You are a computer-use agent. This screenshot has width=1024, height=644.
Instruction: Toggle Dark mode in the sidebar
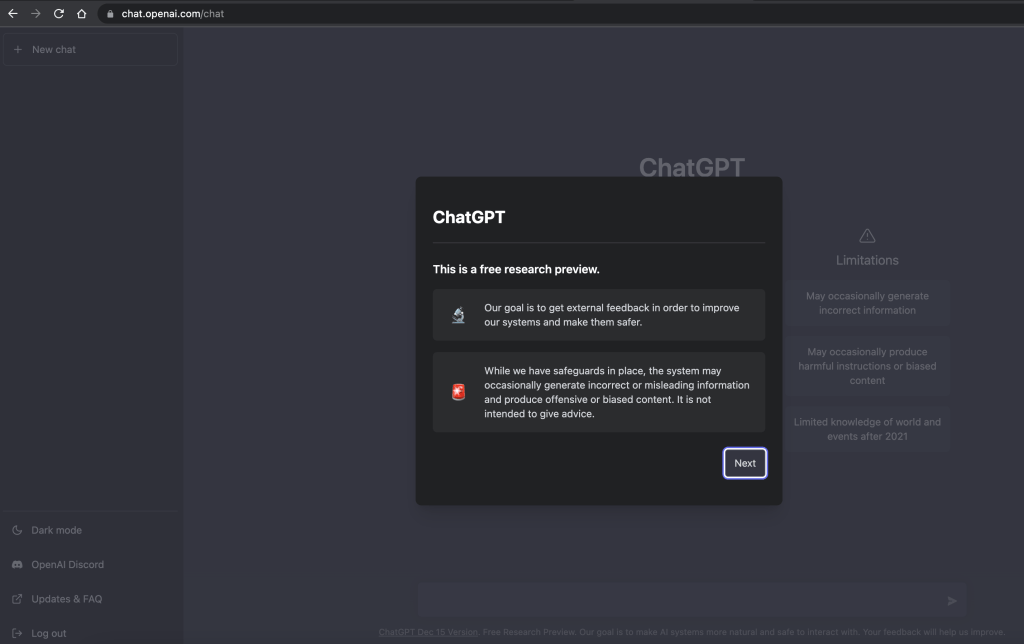56,530
